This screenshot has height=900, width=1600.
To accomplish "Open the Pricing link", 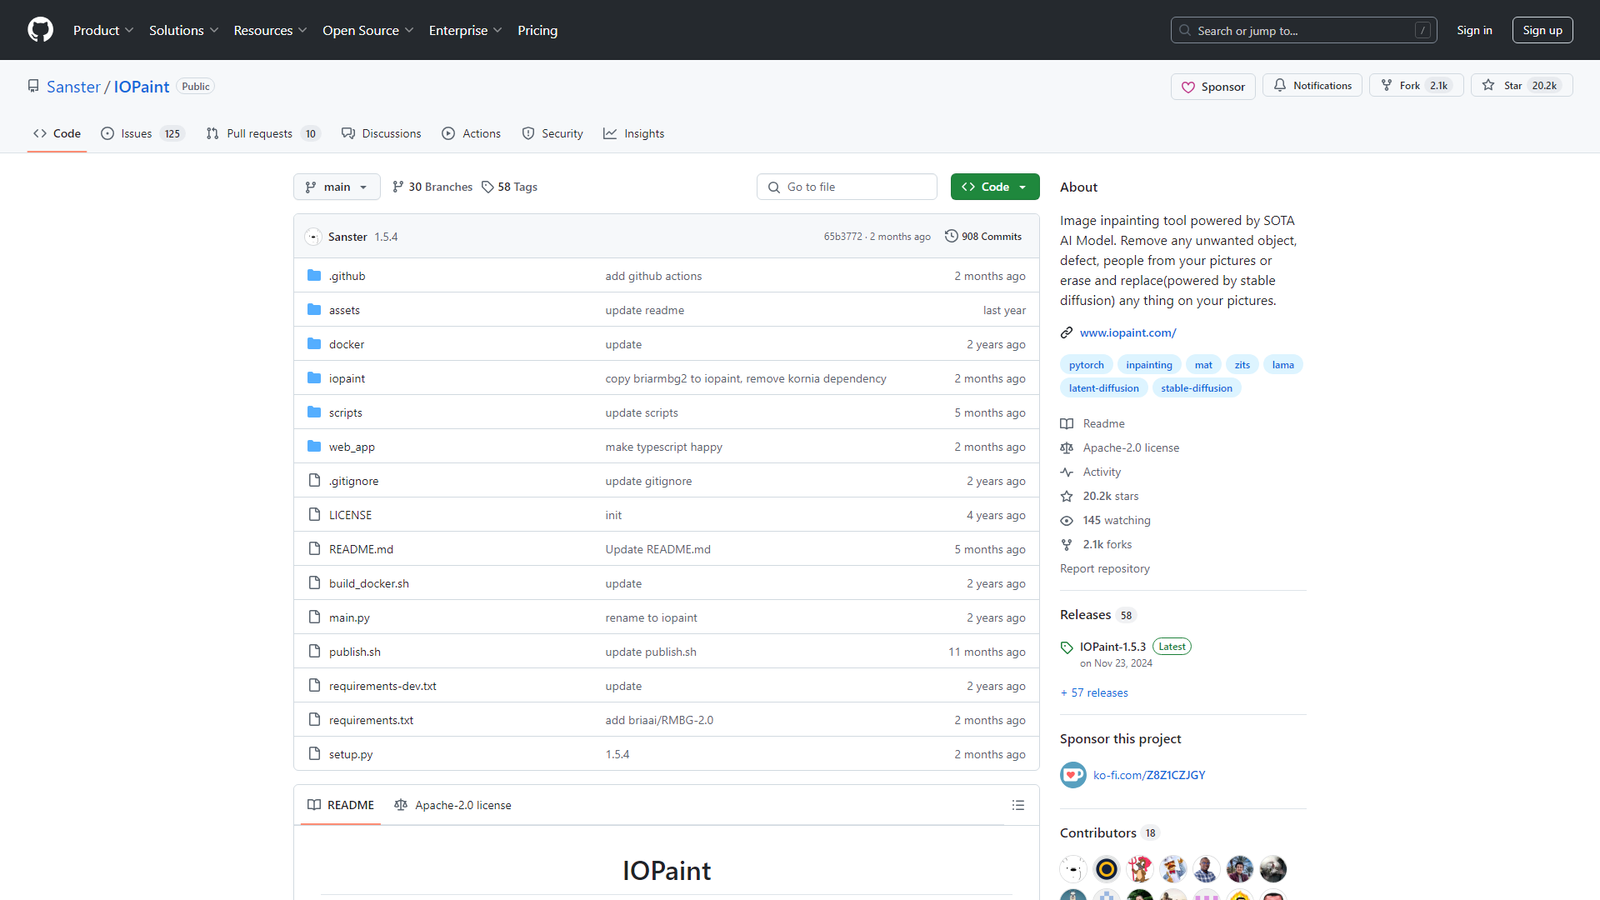I will pos(537,30).
